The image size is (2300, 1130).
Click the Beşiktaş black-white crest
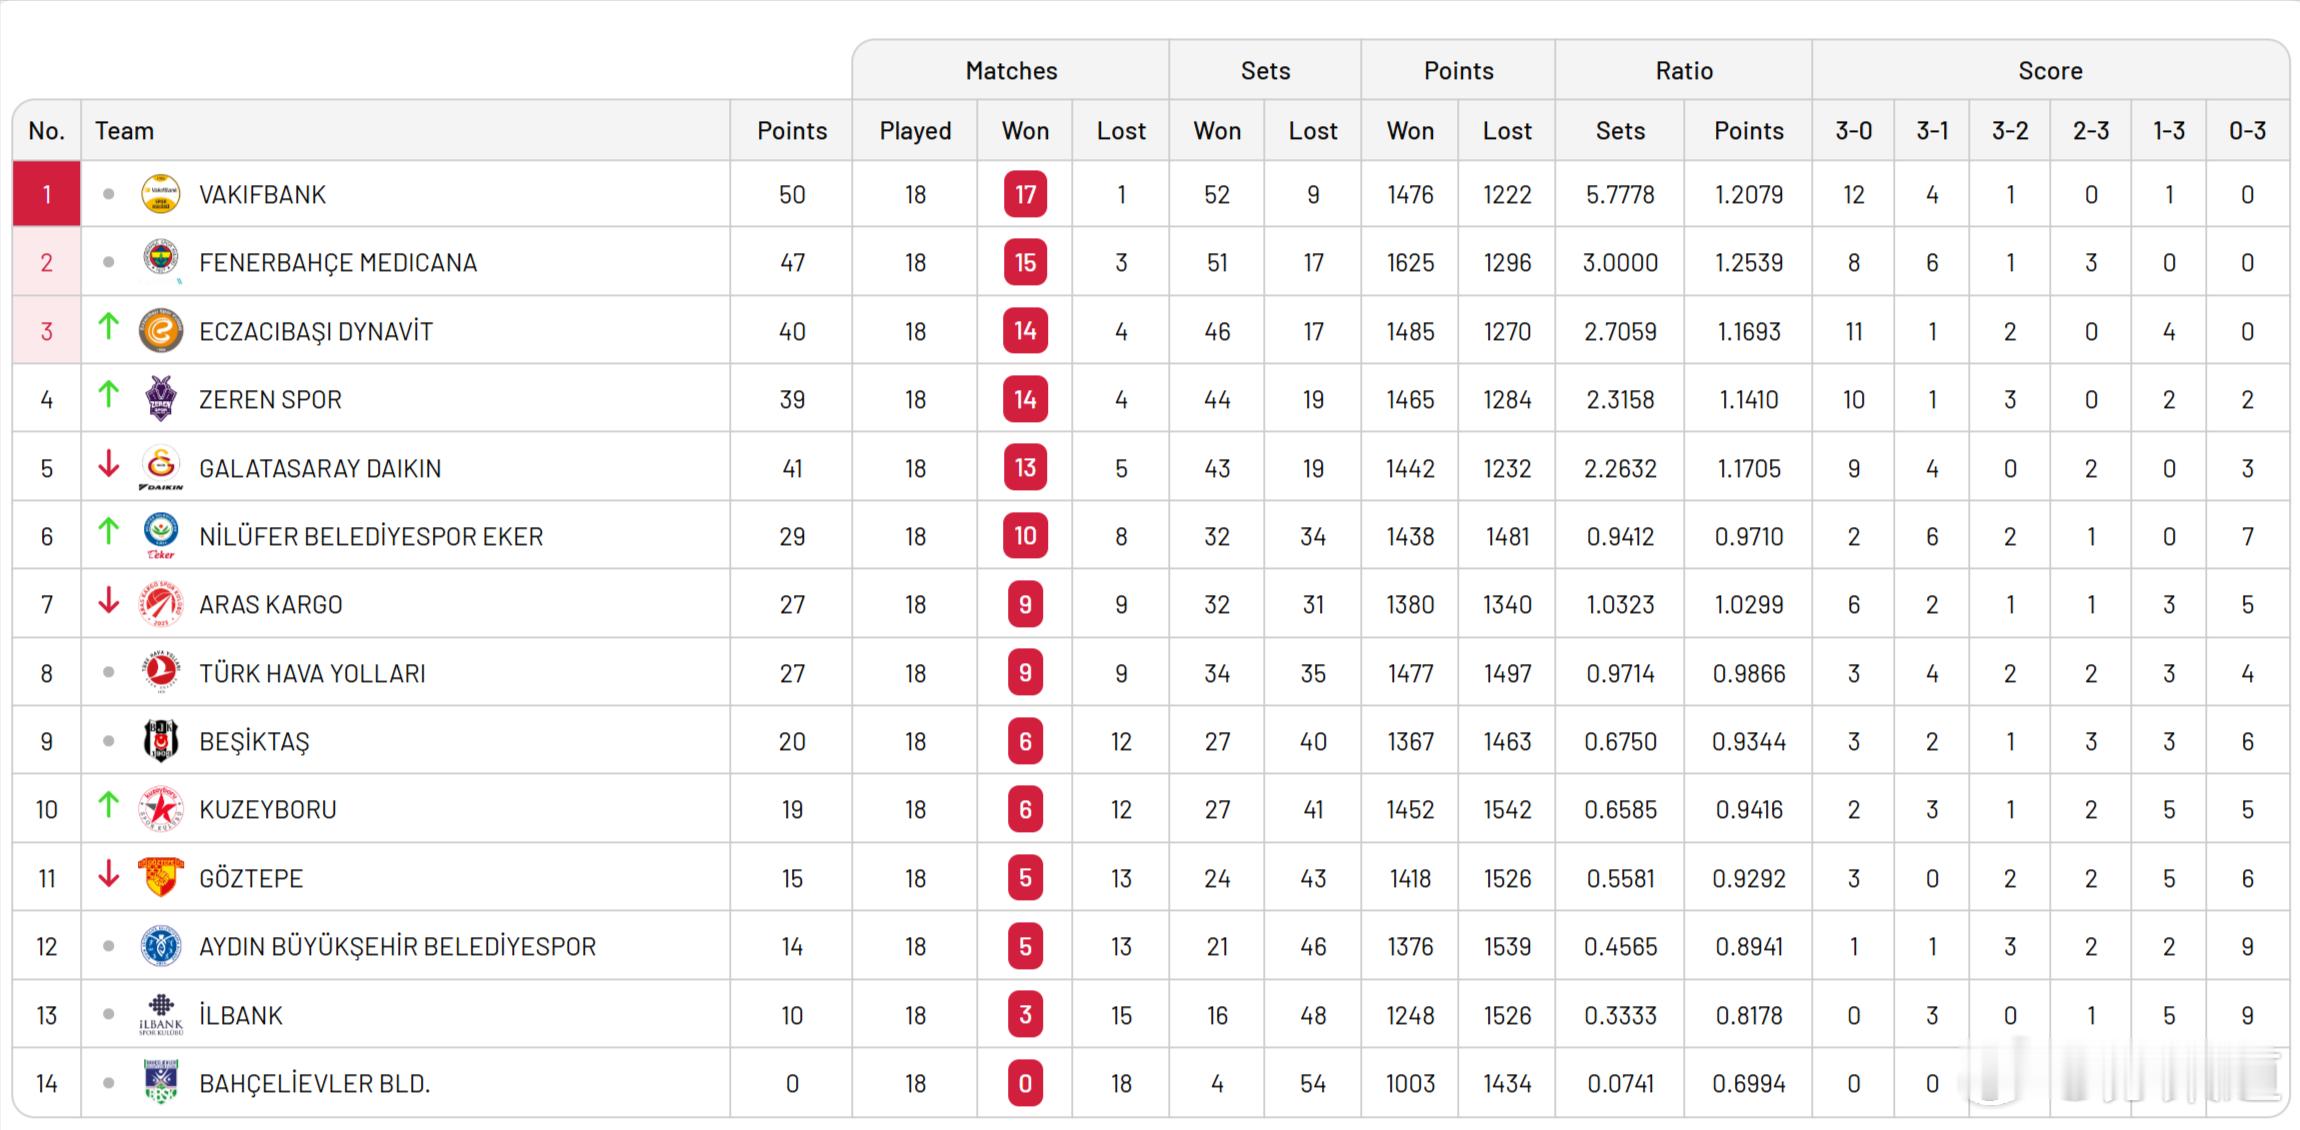161,741
